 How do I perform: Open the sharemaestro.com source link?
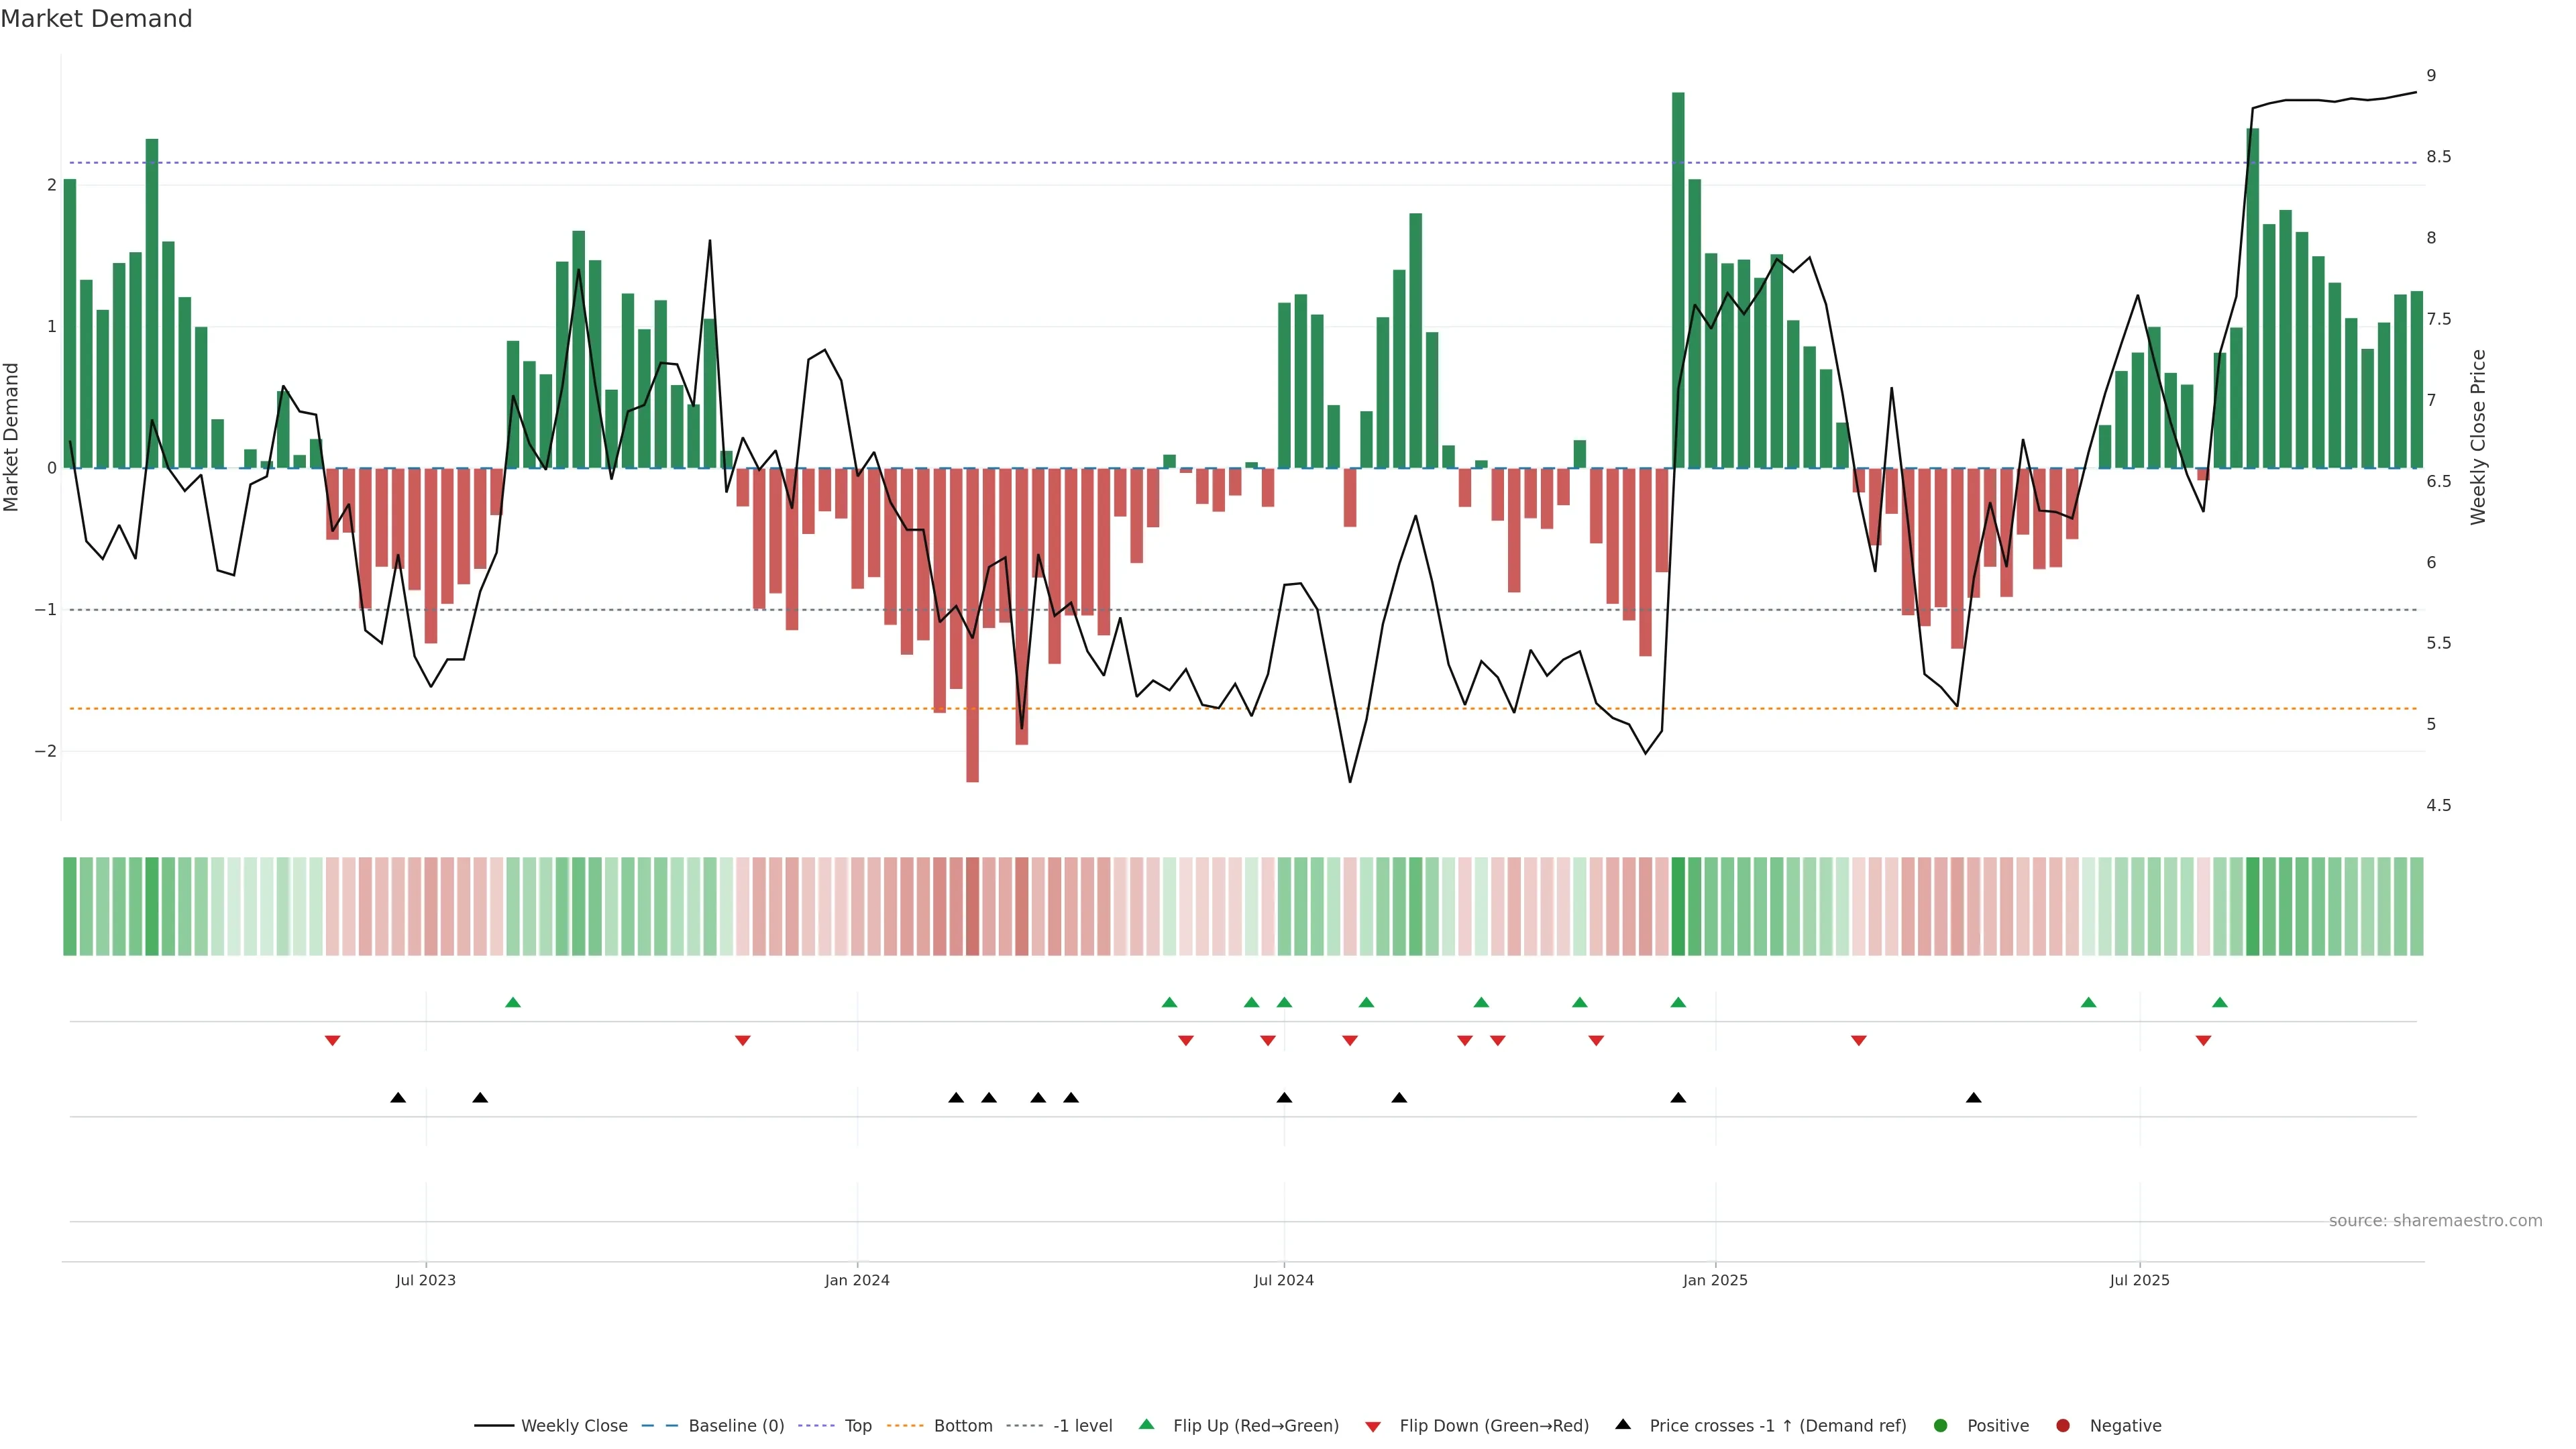pos(2435,1220)
